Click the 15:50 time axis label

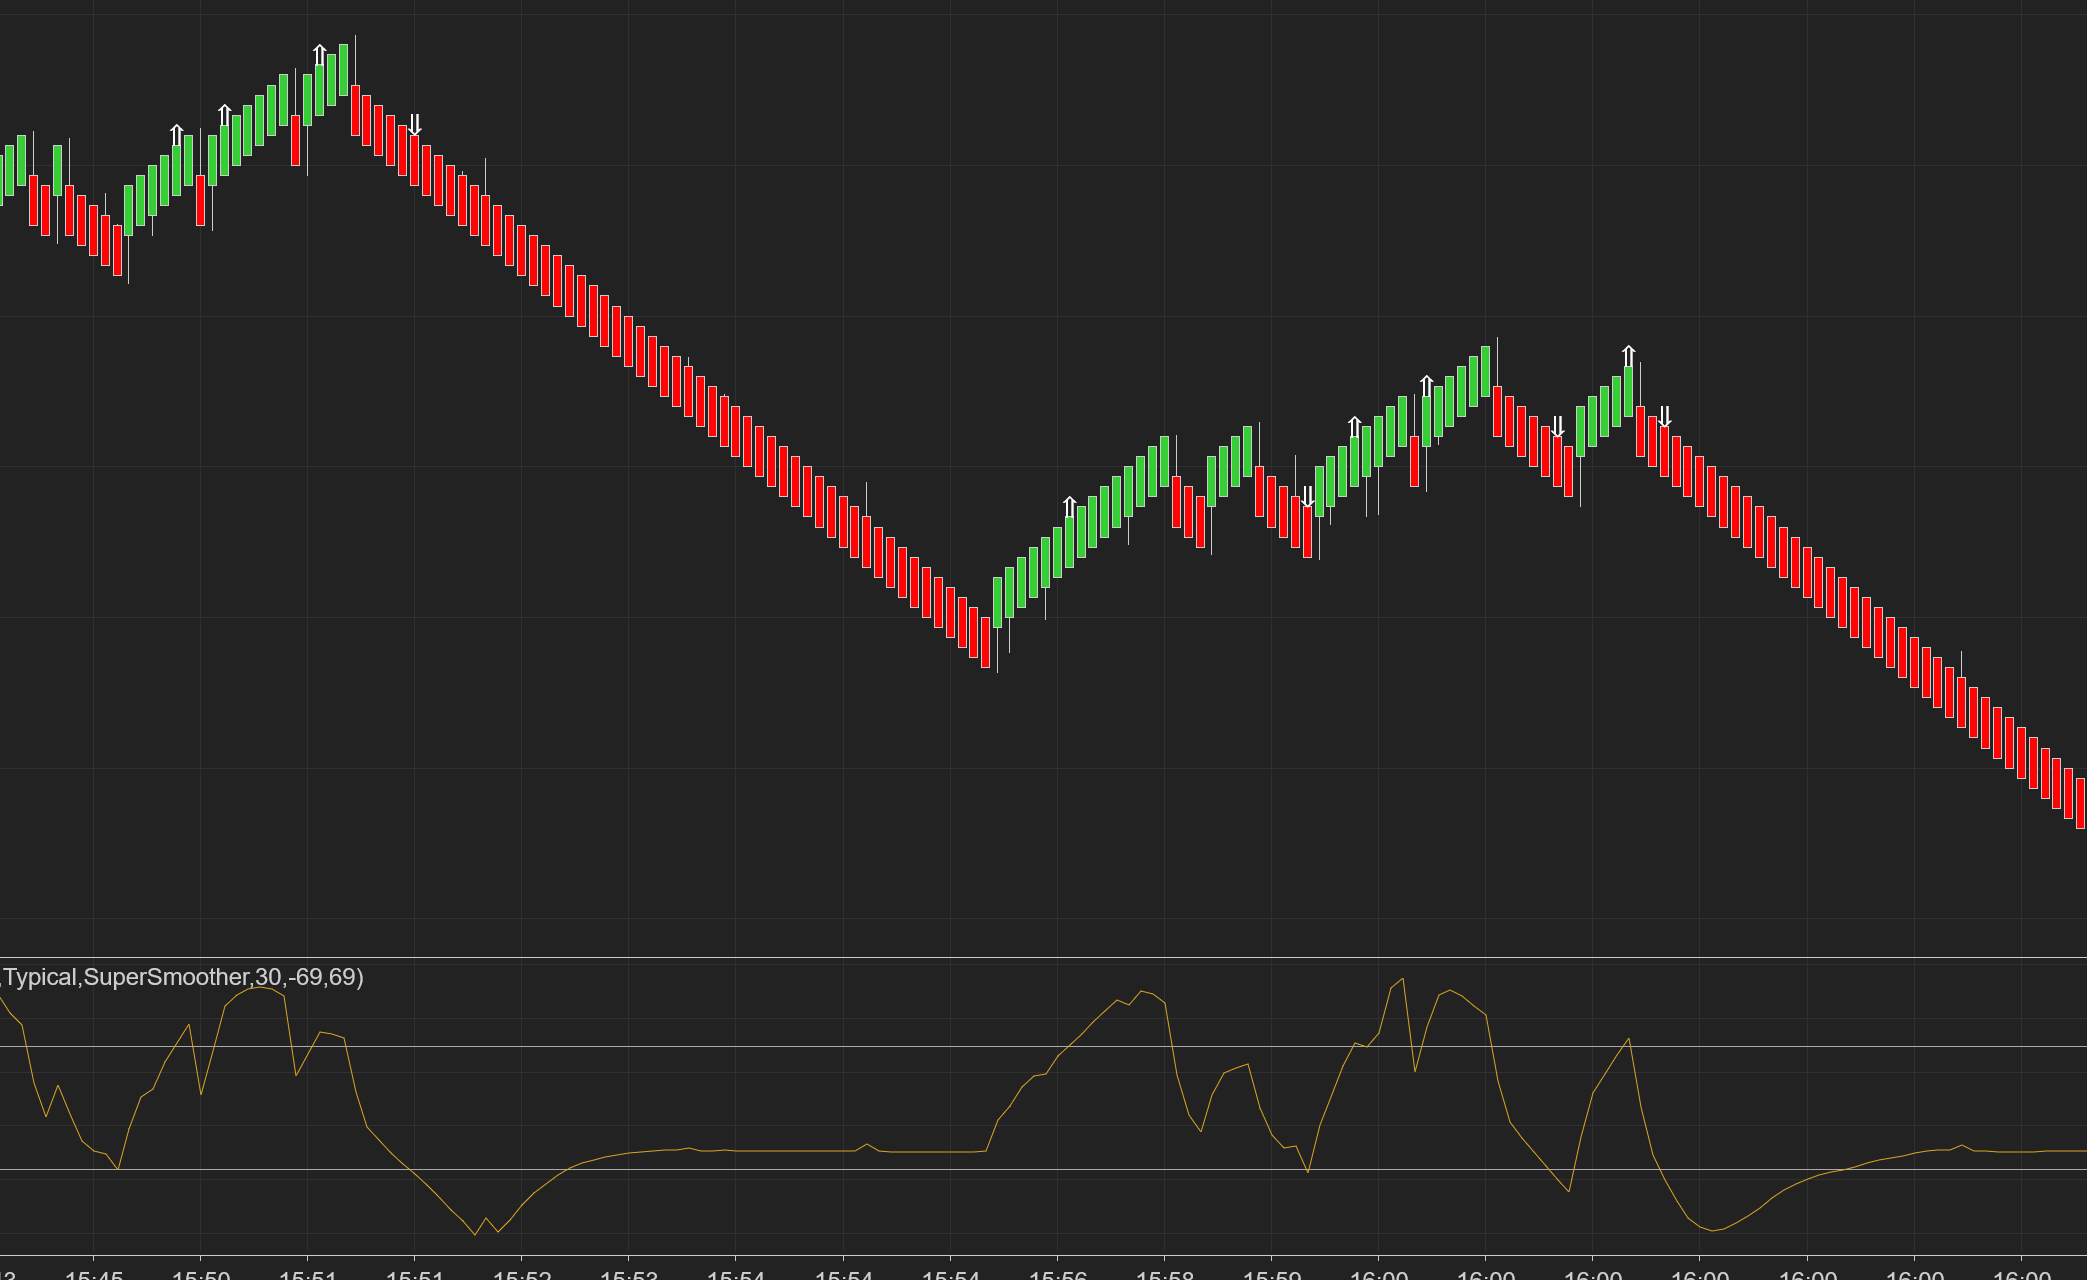tap(201, 1276)
